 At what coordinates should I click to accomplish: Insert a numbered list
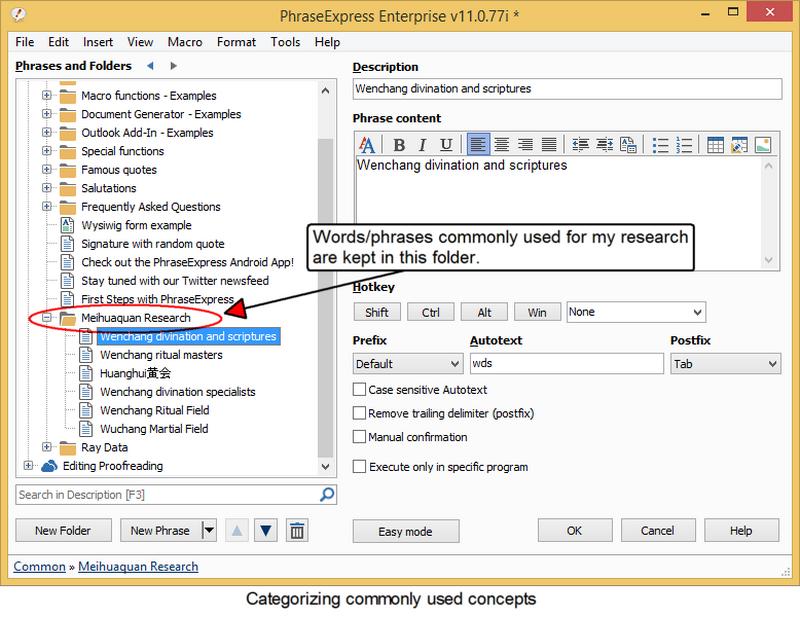pos(684,145)
